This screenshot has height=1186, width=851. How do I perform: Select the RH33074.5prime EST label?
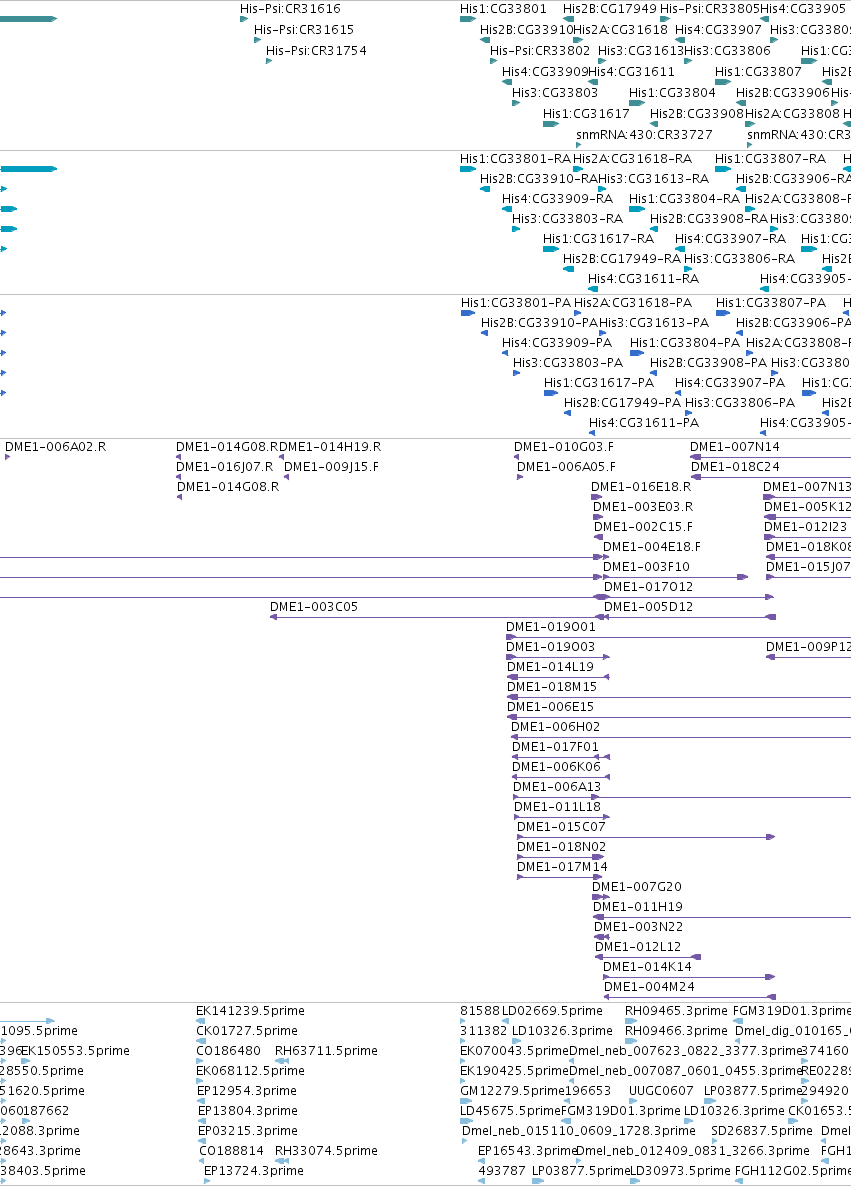pos(326,1151)
